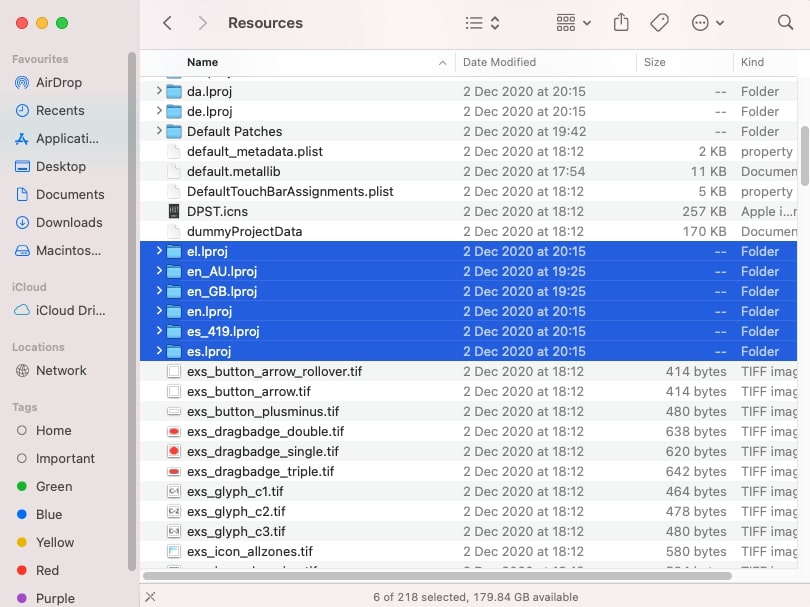810x607 pixels.
Task: Click the exs_glyph_c2.tif file icon
Action: click(174, 511)
